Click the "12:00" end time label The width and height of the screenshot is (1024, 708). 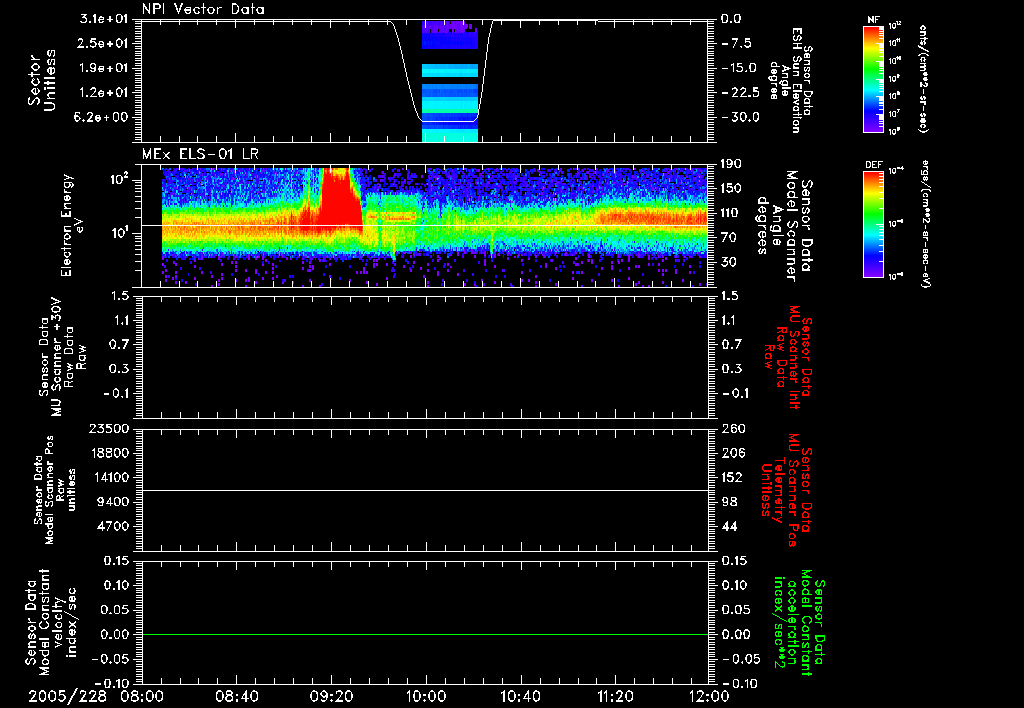coord(709,696)
